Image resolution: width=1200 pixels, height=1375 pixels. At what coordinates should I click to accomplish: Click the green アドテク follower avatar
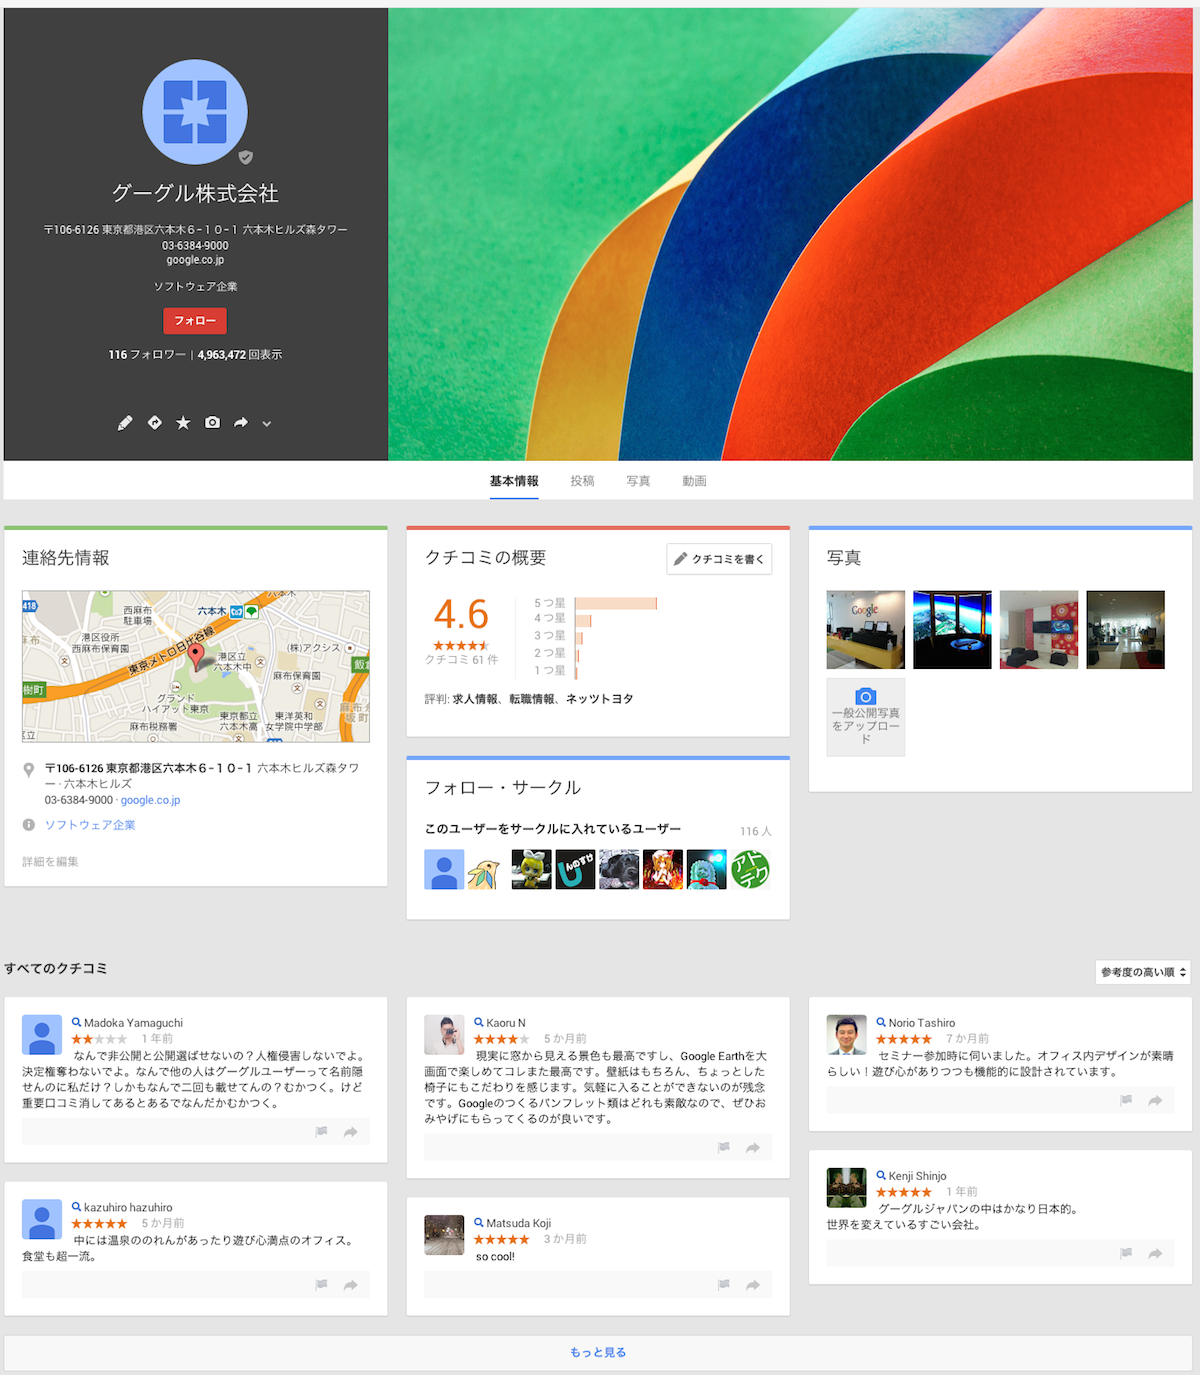point(750,869)
